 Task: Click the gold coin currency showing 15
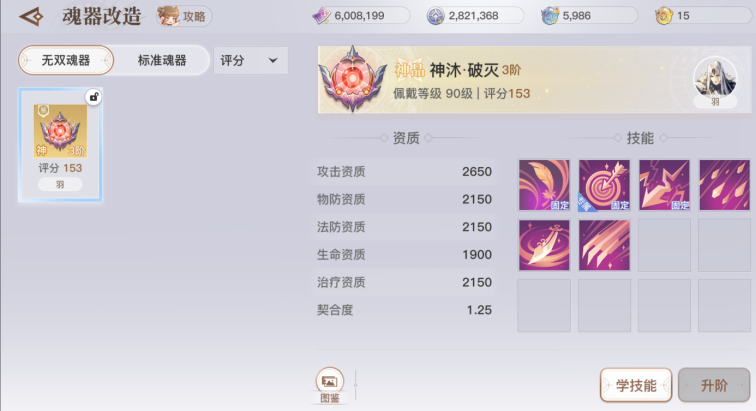(x=702, y=16)
